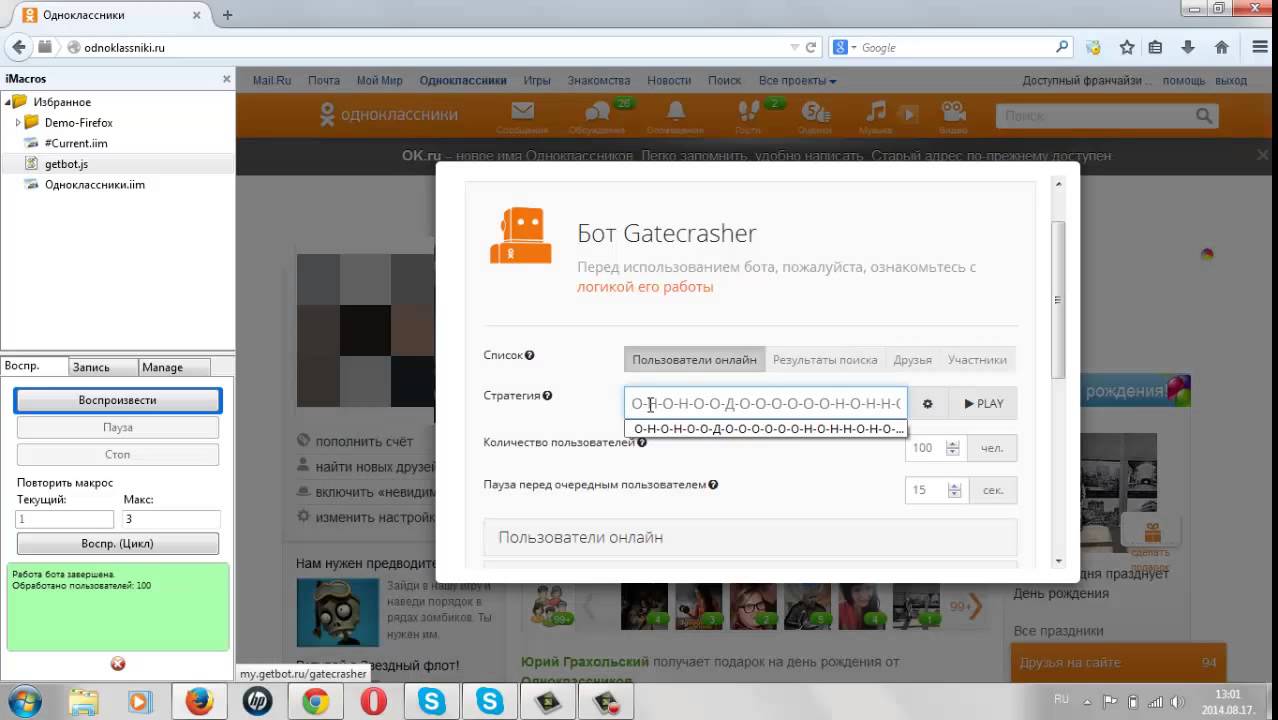Open HP icon in the taskbar

tap(257, 702)
